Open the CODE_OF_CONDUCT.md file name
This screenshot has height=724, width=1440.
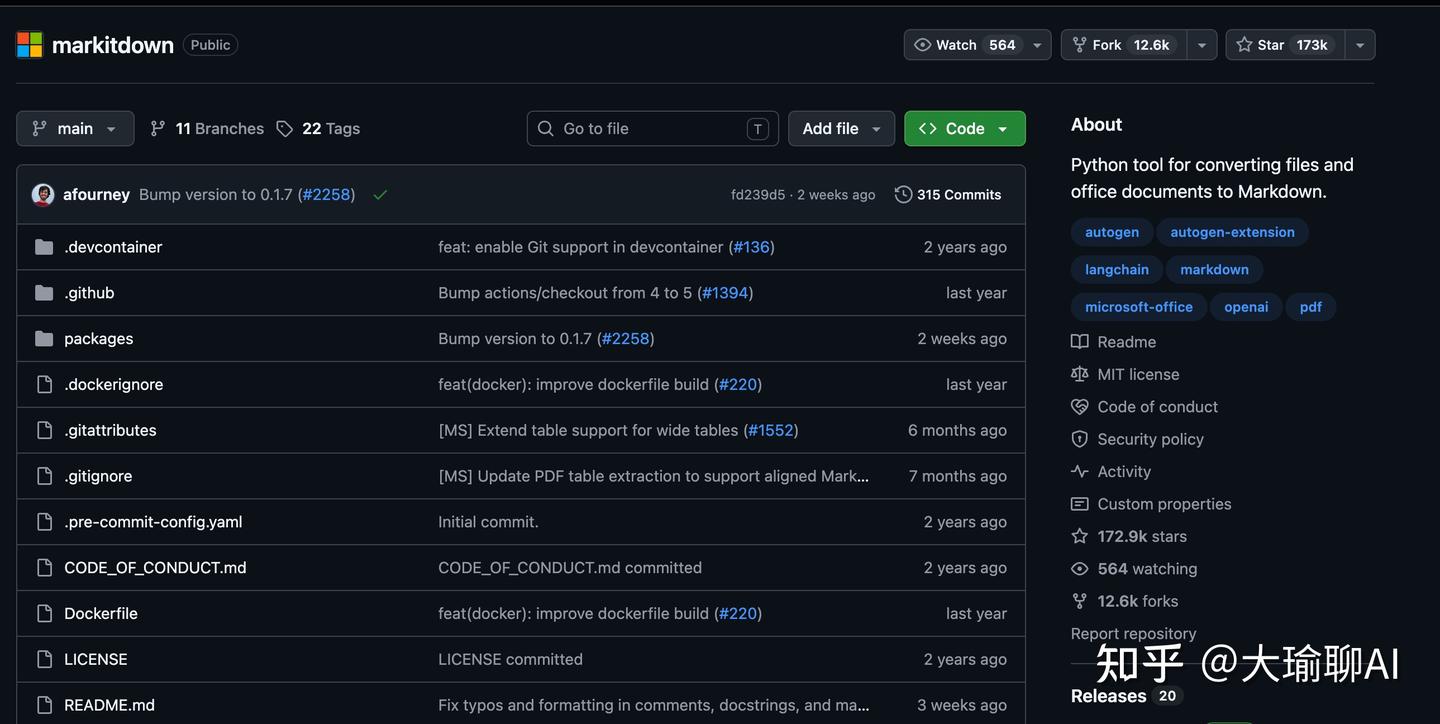155,568
